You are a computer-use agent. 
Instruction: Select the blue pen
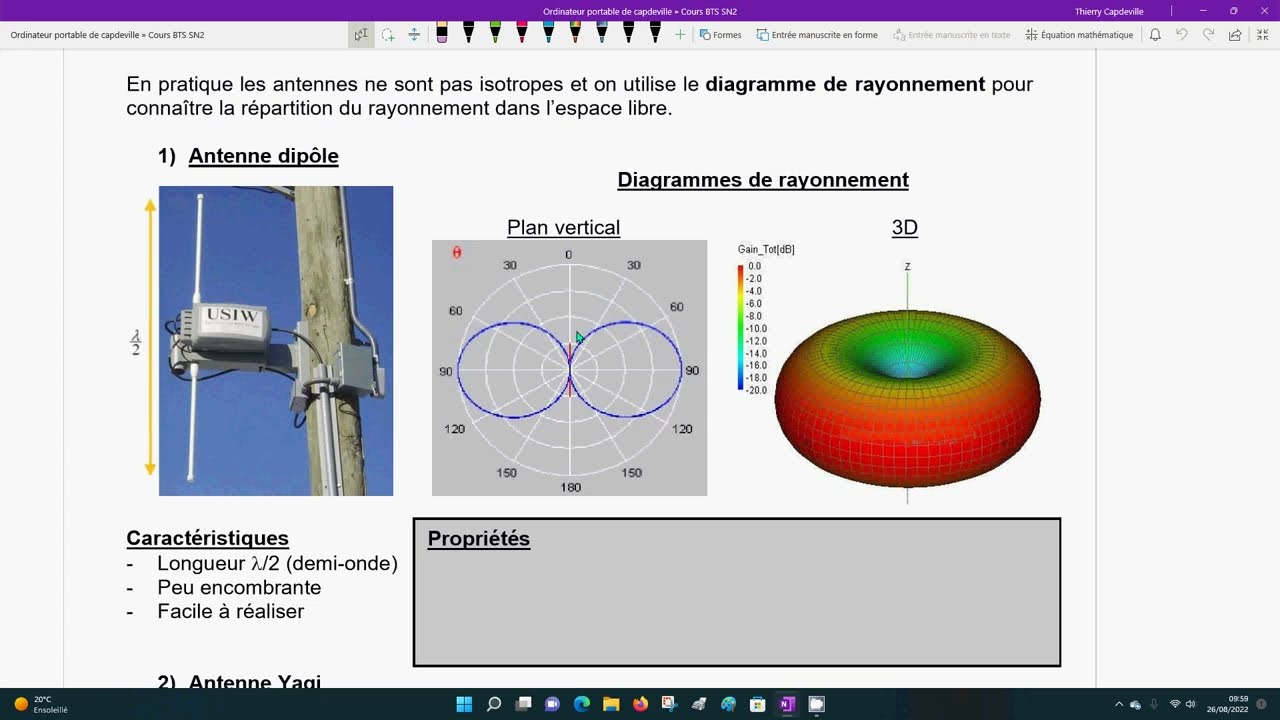[548, 33]
